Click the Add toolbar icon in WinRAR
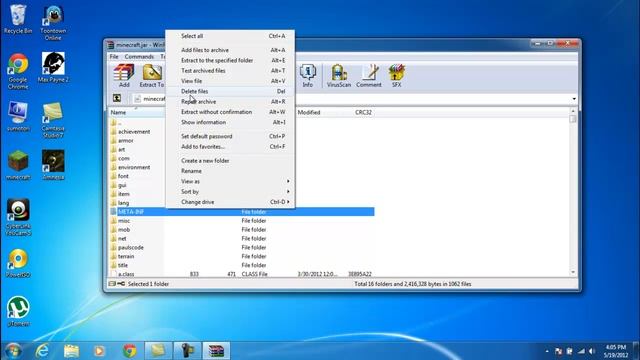The width and height of the screenshot is (640, 360). pos(124,76)
